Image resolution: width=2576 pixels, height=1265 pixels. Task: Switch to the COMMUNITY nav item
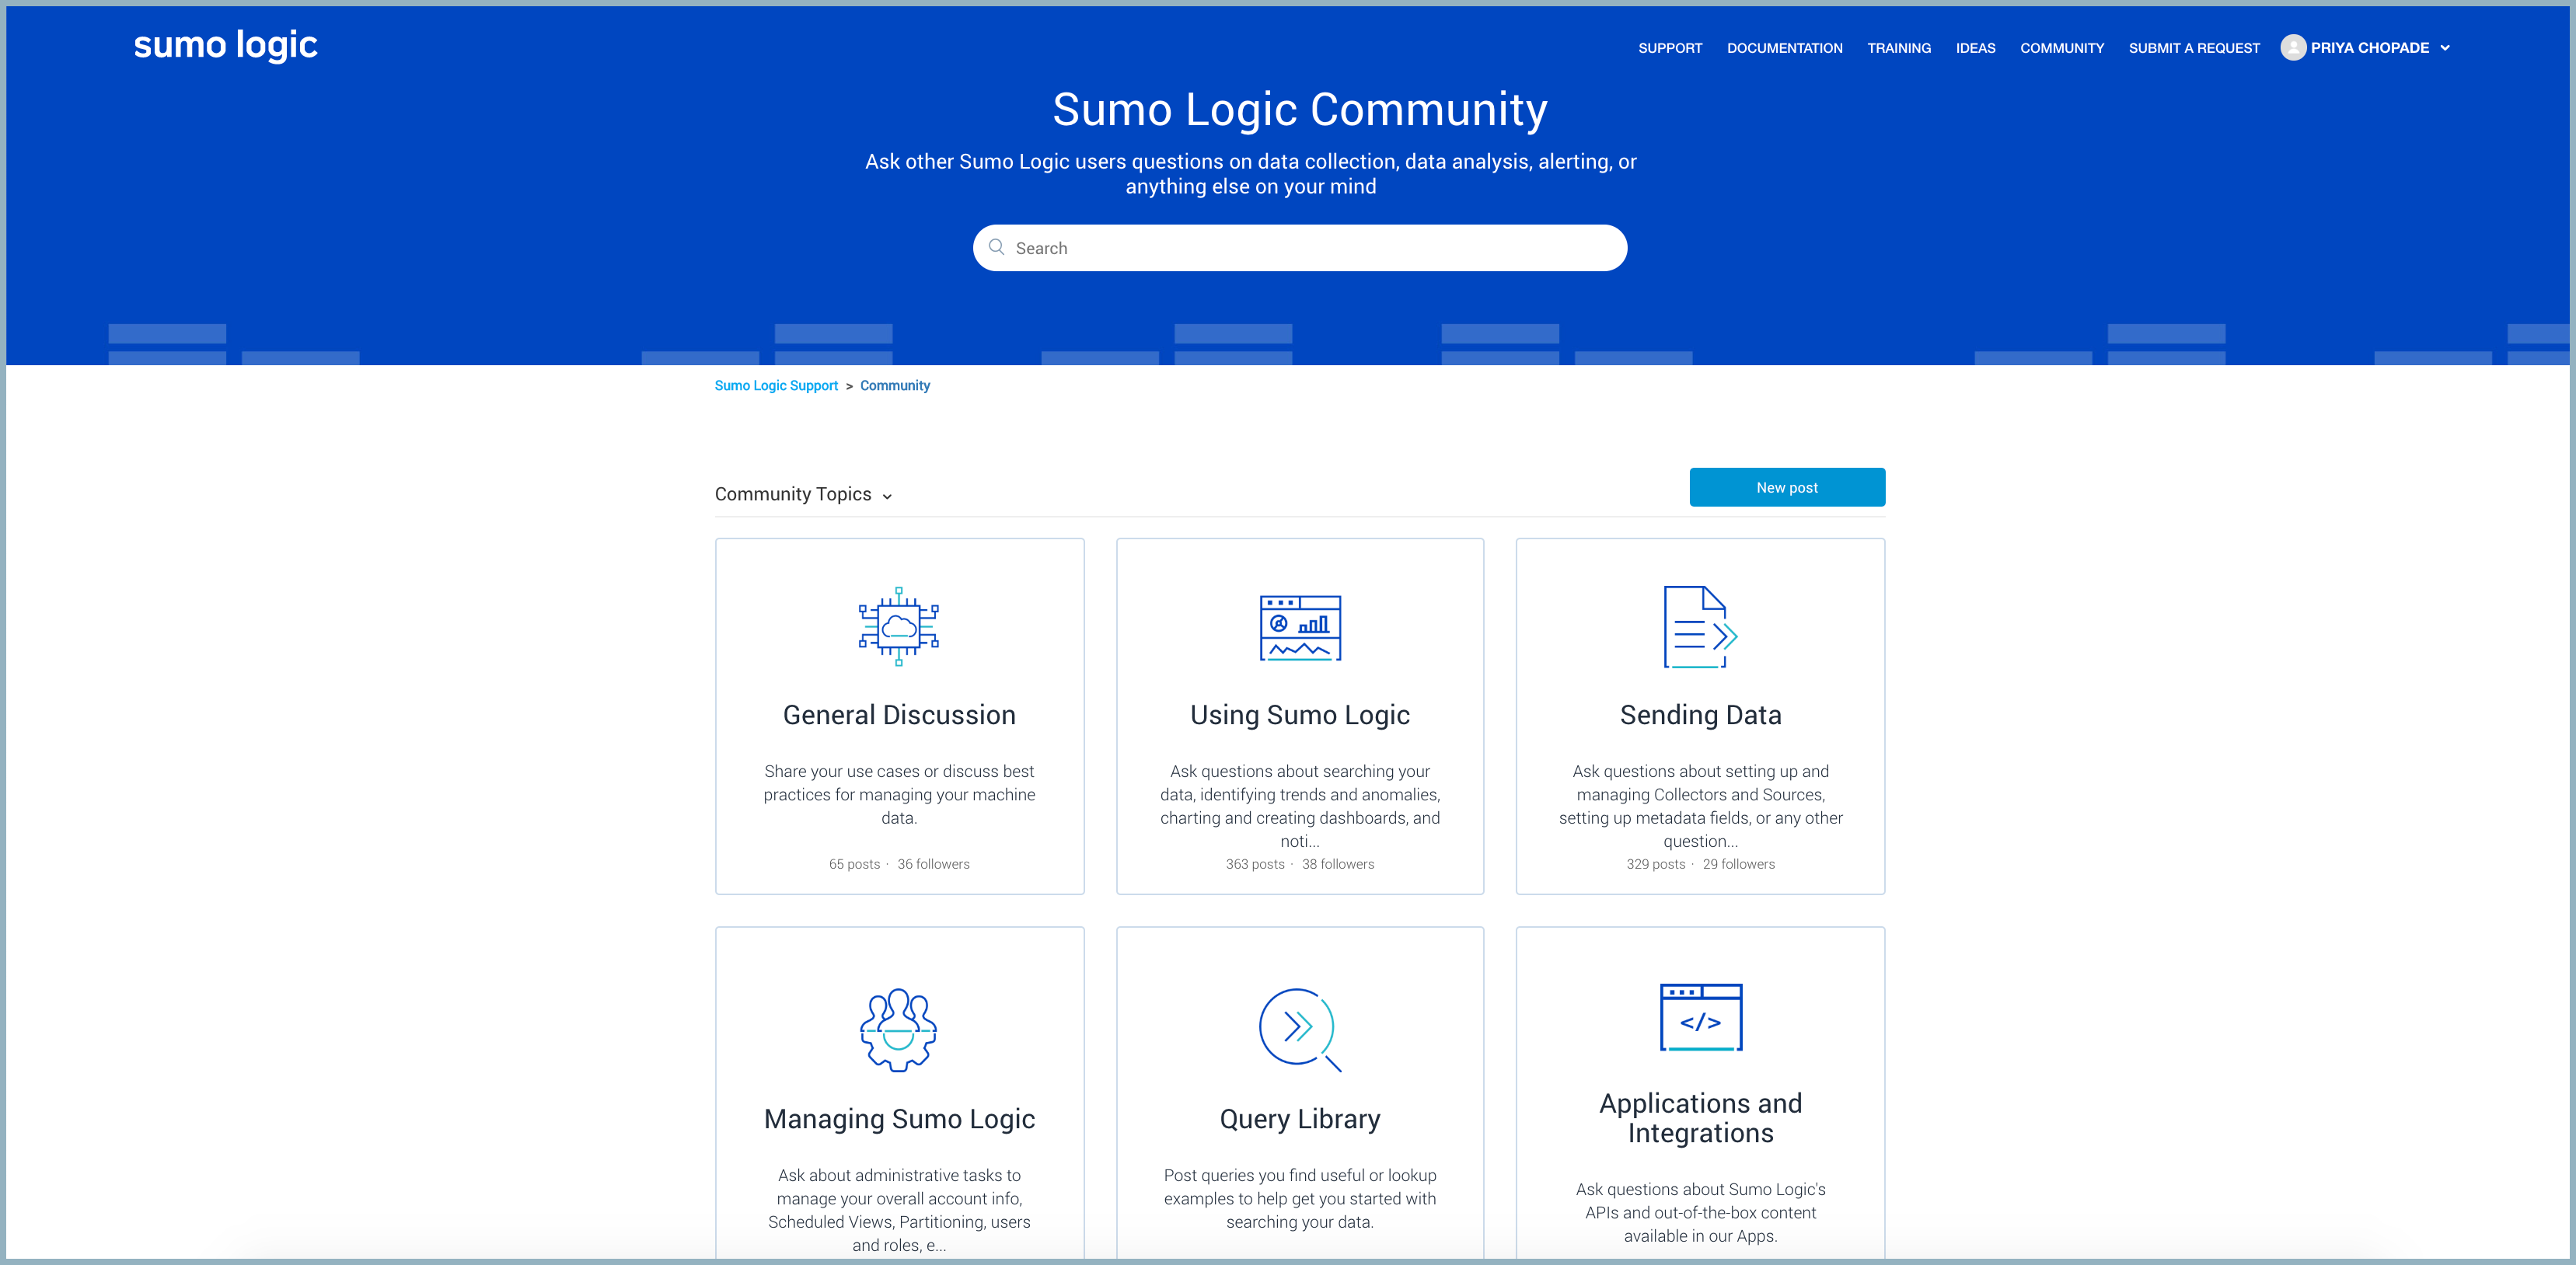click(x=2062, y=47)
